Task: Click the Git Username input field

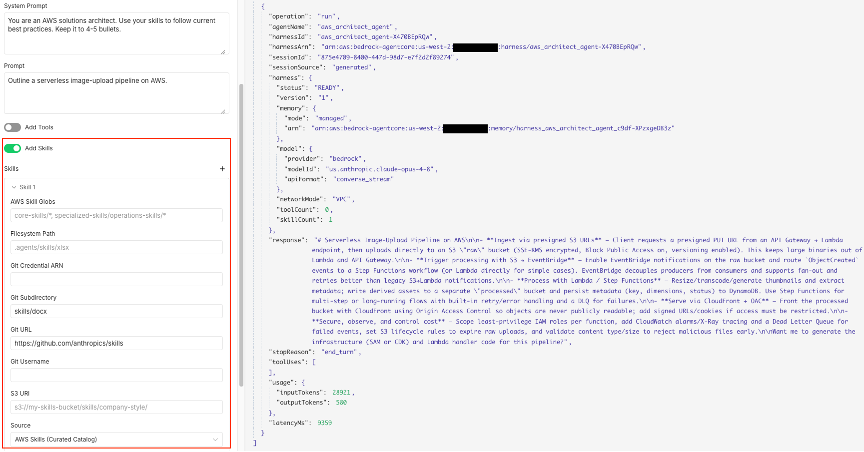Action: pyautogui.click(x=116, y=375)
